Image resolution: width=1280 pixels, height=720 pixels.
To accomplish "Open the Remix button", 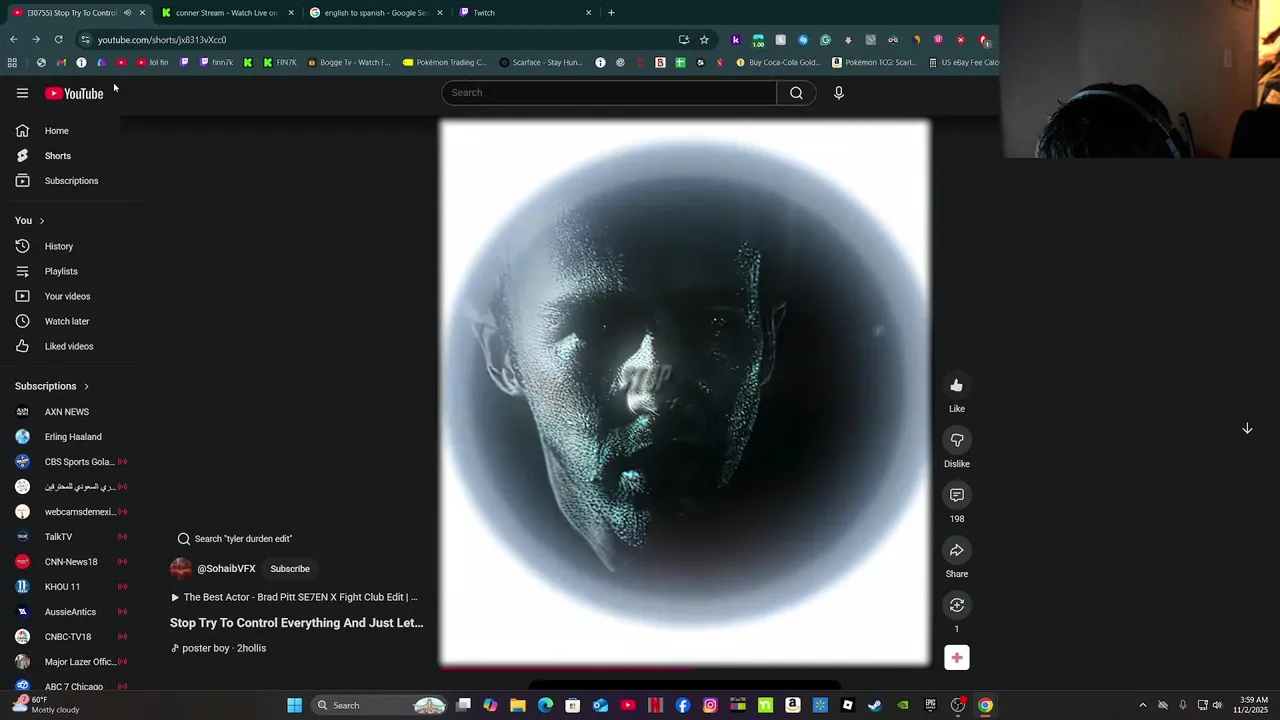I will [957, 605].
